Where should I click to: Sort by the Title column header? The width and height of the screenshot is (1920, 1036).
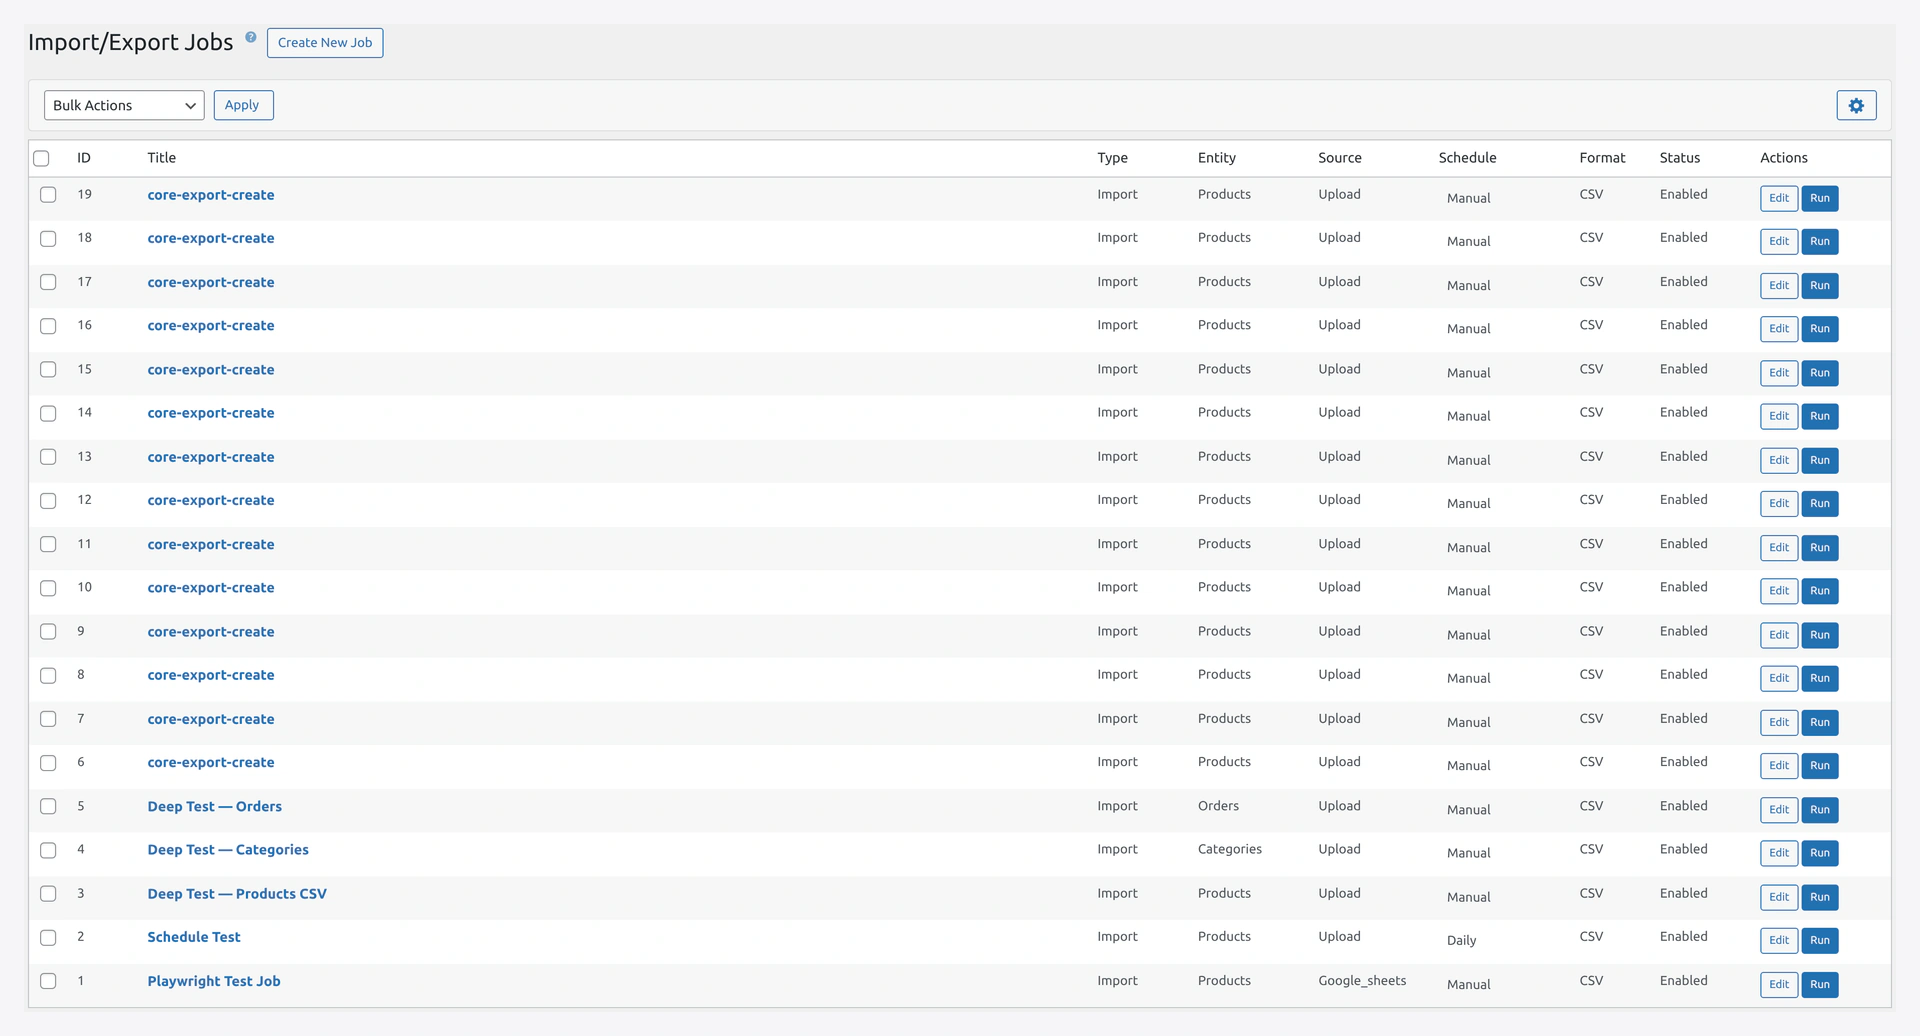tap(161, 158)
